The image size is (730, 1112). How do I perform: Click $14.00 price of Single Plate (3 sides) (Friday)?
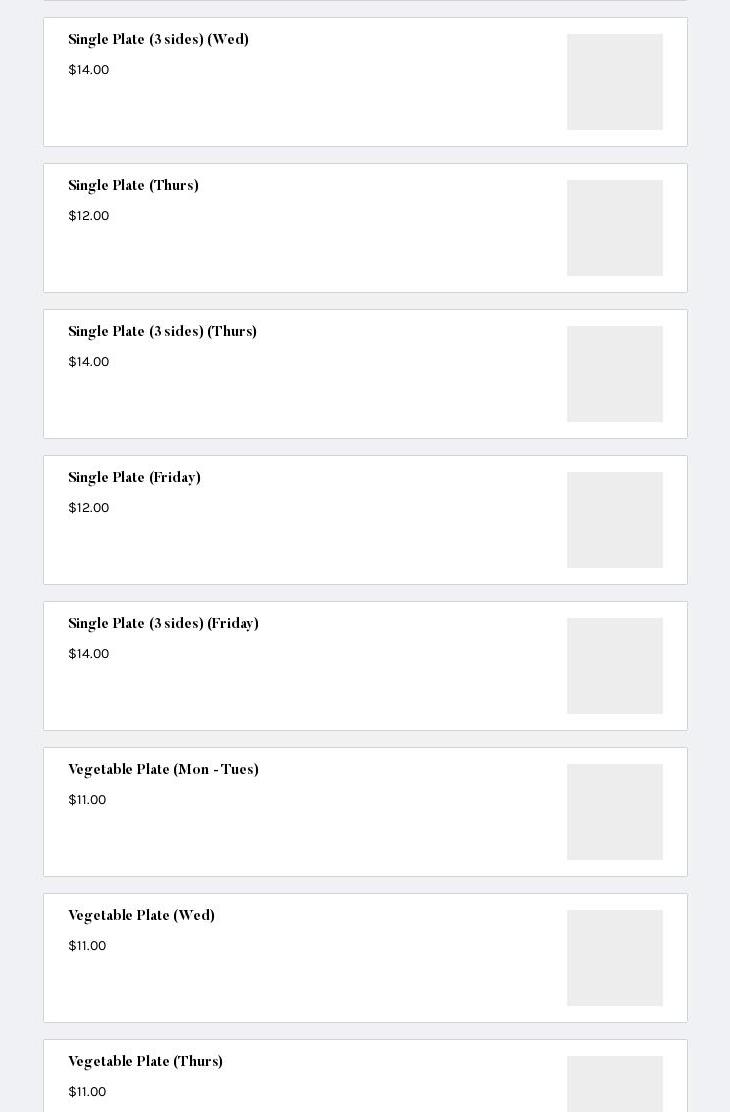88,654
